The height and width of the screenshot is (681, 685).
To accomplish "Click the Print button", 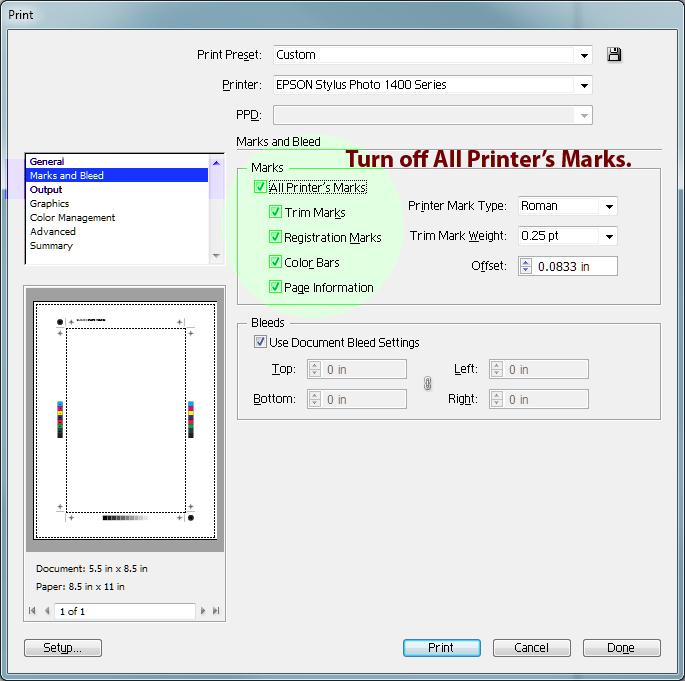I will [442, 648].
